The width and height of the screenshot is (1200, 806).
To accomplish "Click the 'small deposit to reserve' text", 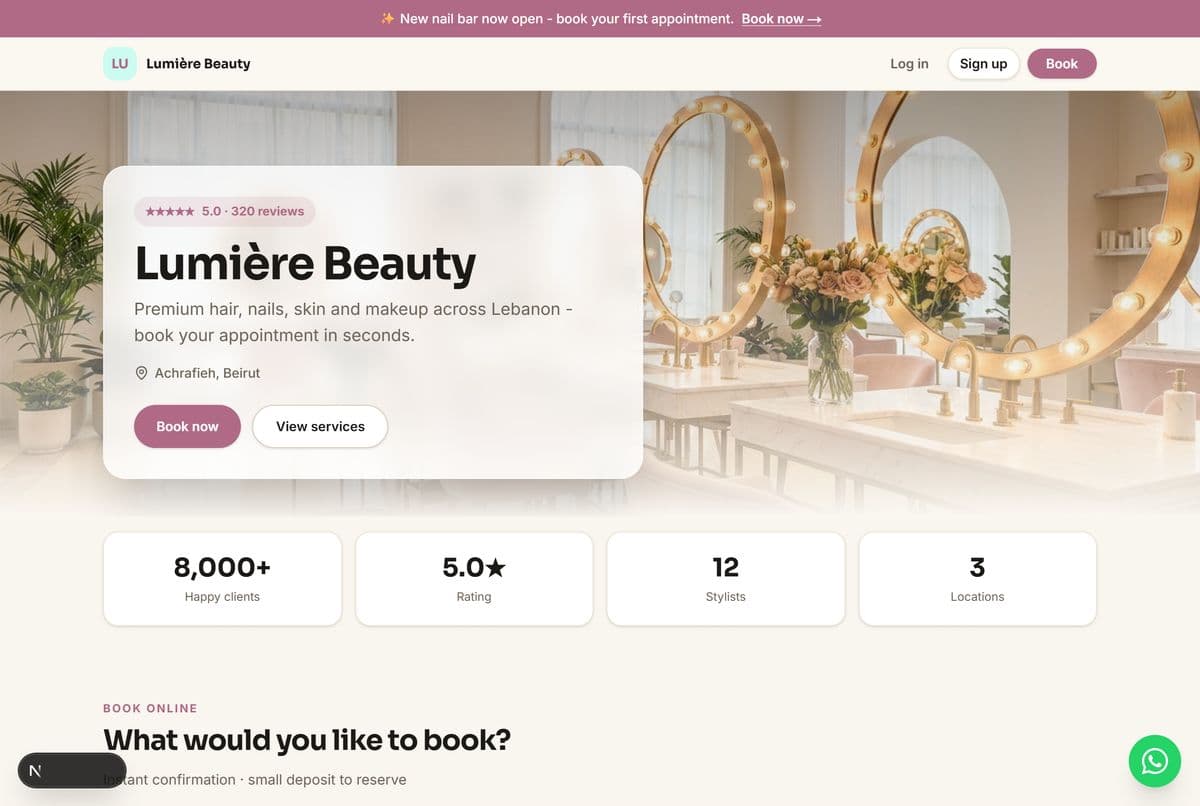I will (327, 779).
